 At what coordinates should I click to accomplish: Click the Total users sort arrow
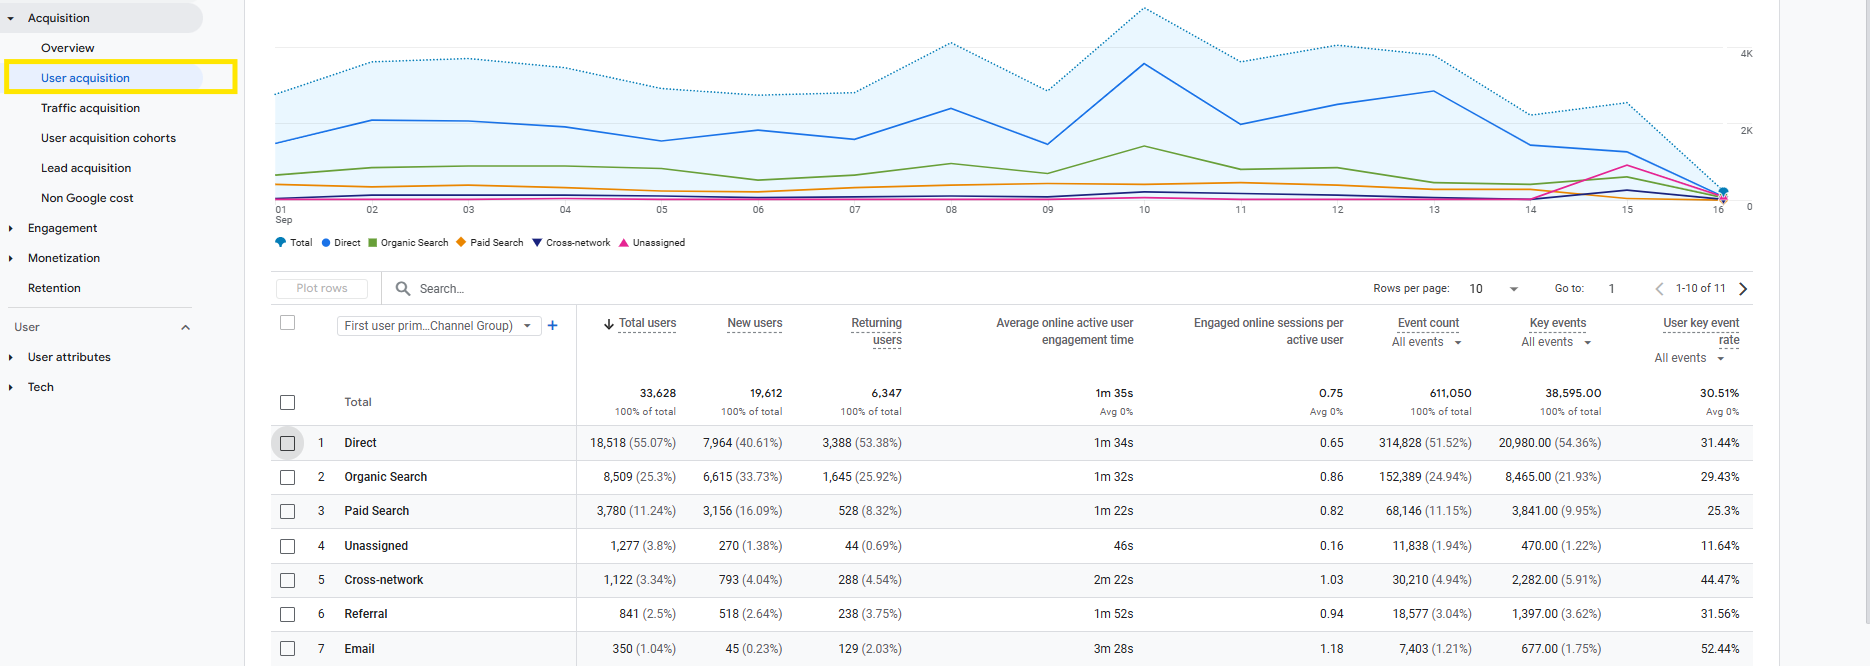[x=608, y=323]
